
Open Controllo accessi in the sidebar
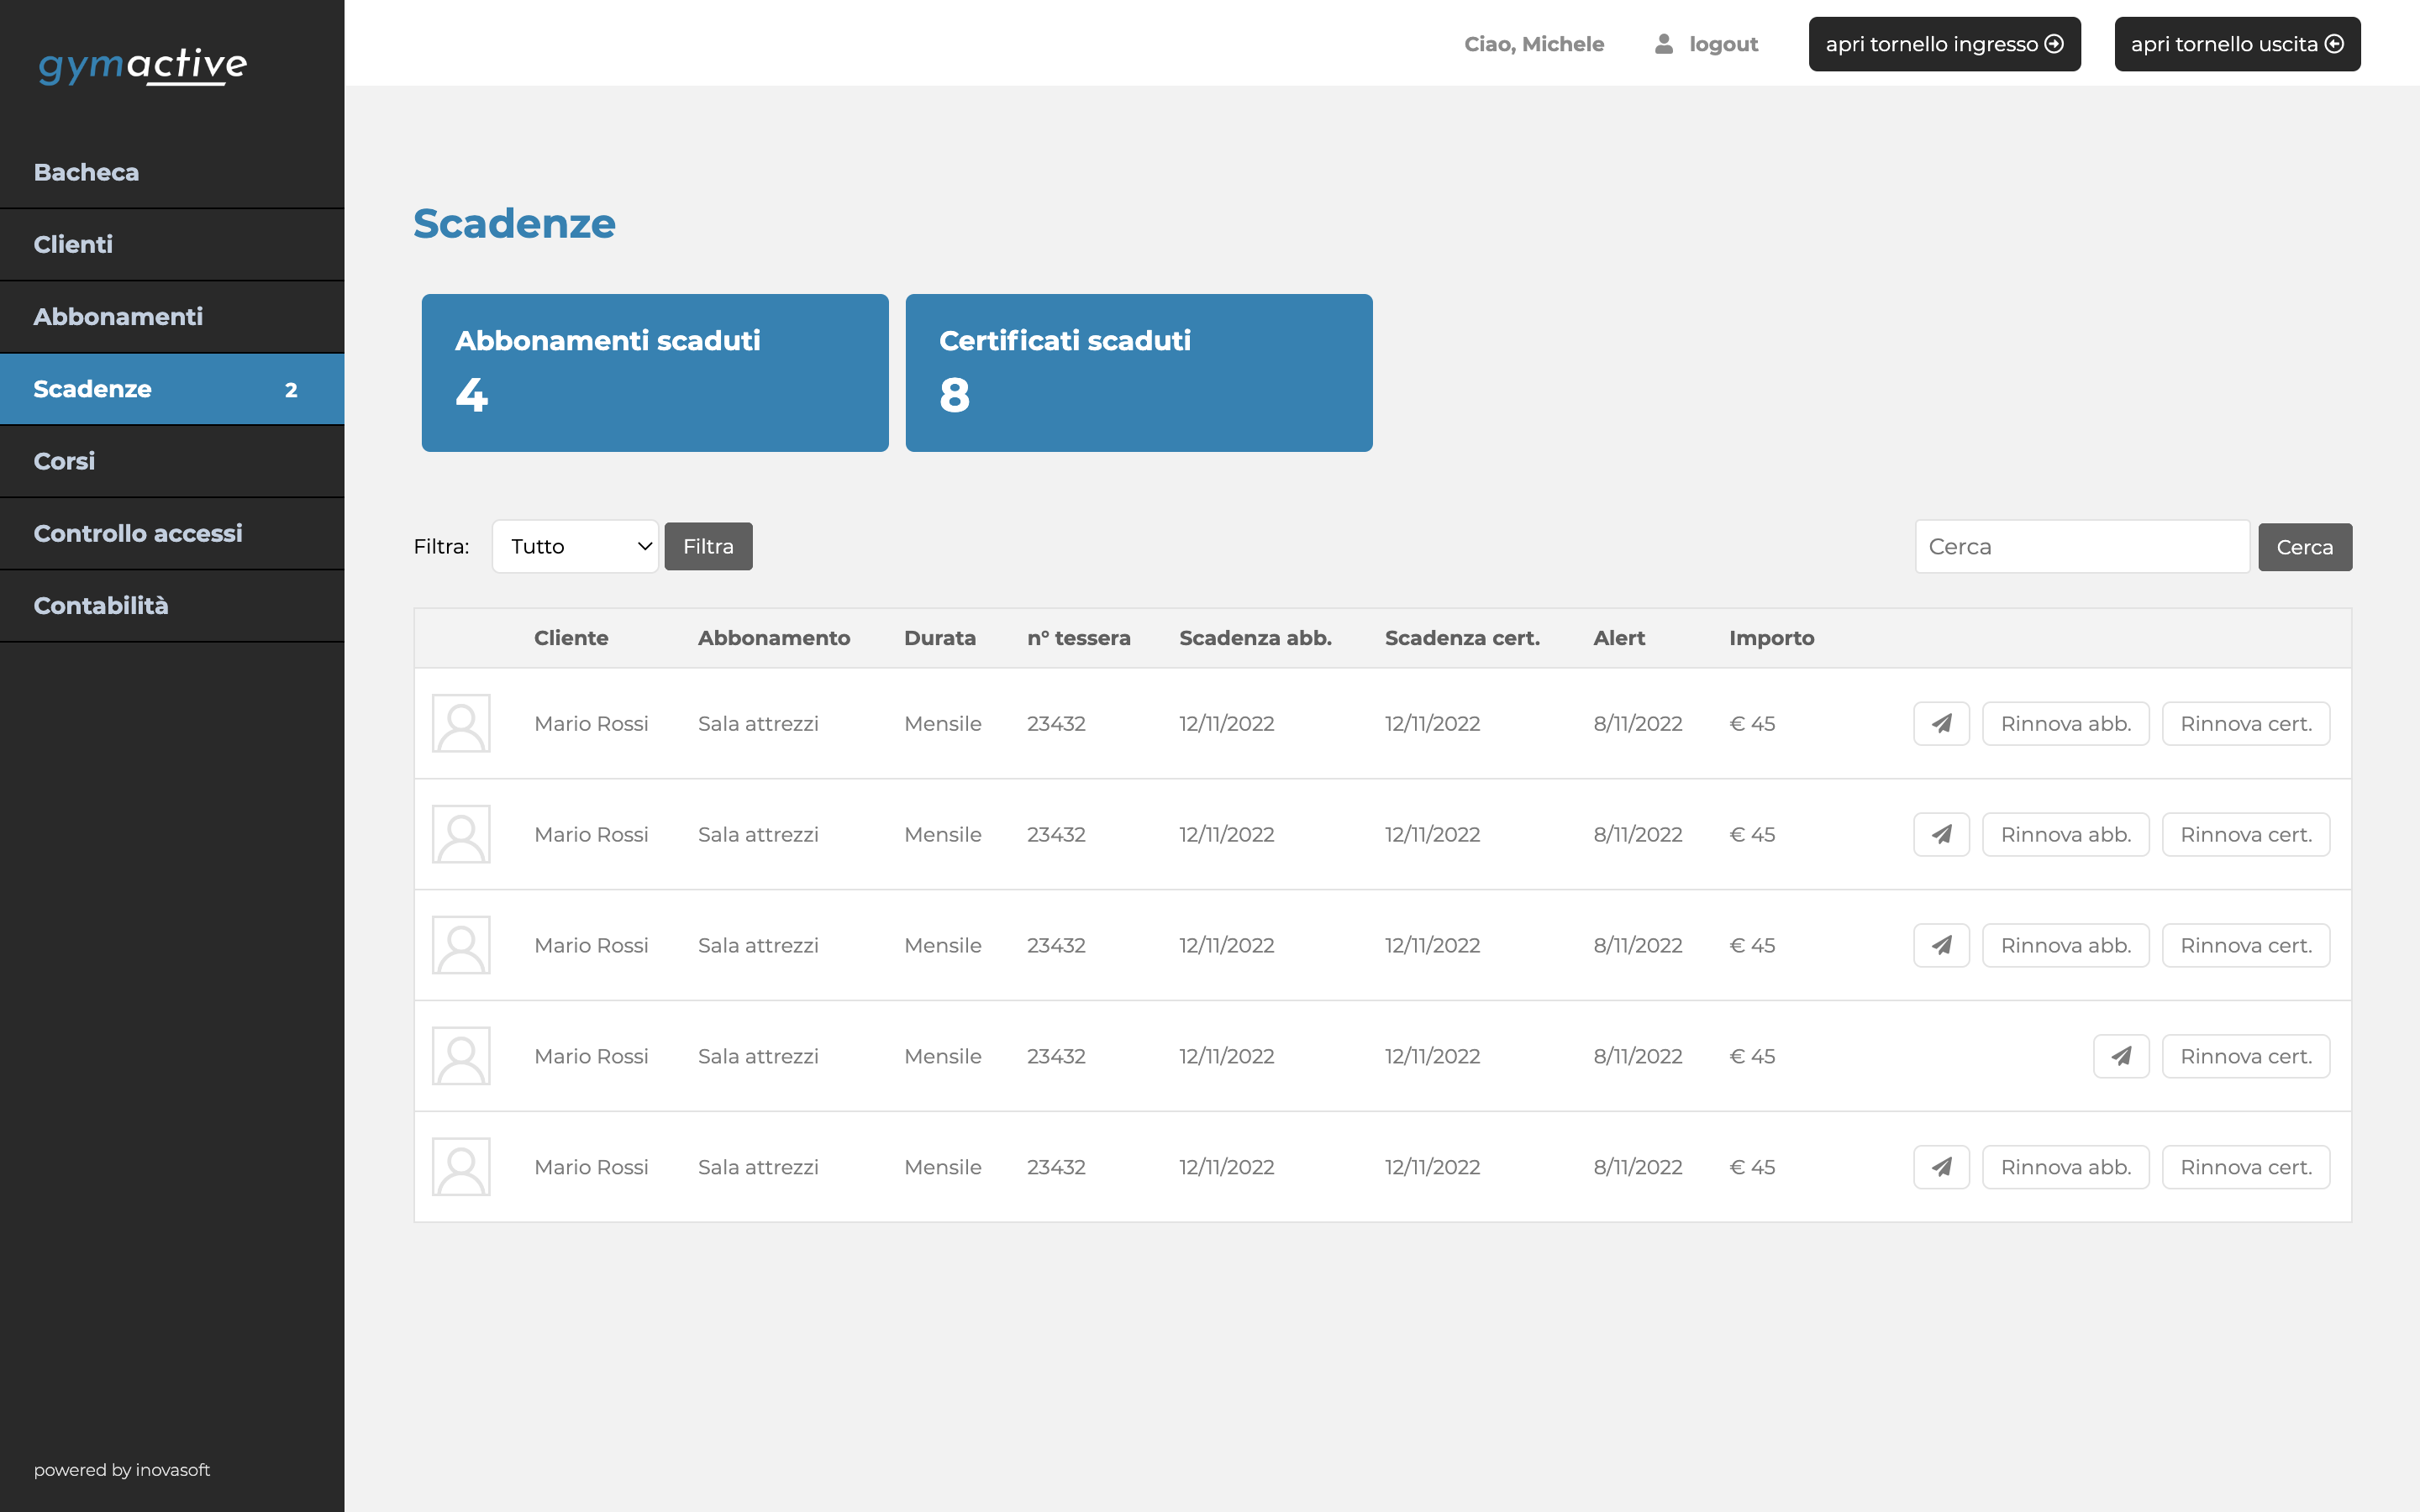(x=172, y=534)
